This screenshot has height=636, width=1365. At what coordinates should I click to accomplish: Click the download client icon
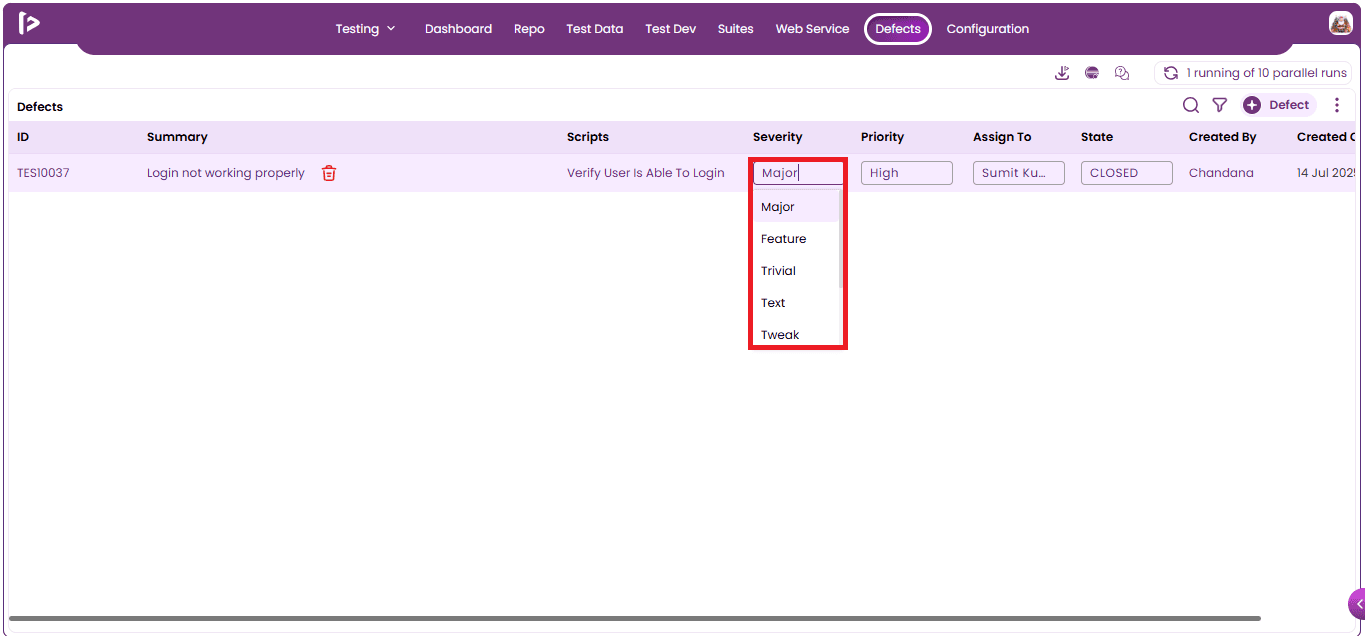pyautogui.click(x=1062, y=73)
